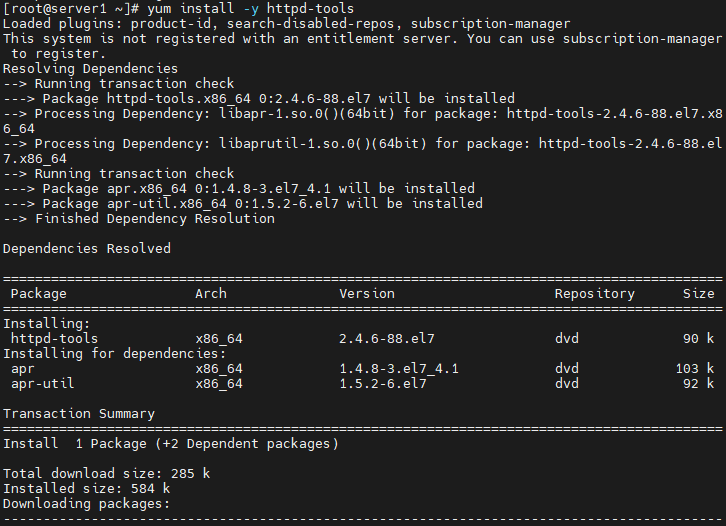The width and height of the screenshot is (726, 526).
Task: Click the Arch column header
Action: coord(211,294)
